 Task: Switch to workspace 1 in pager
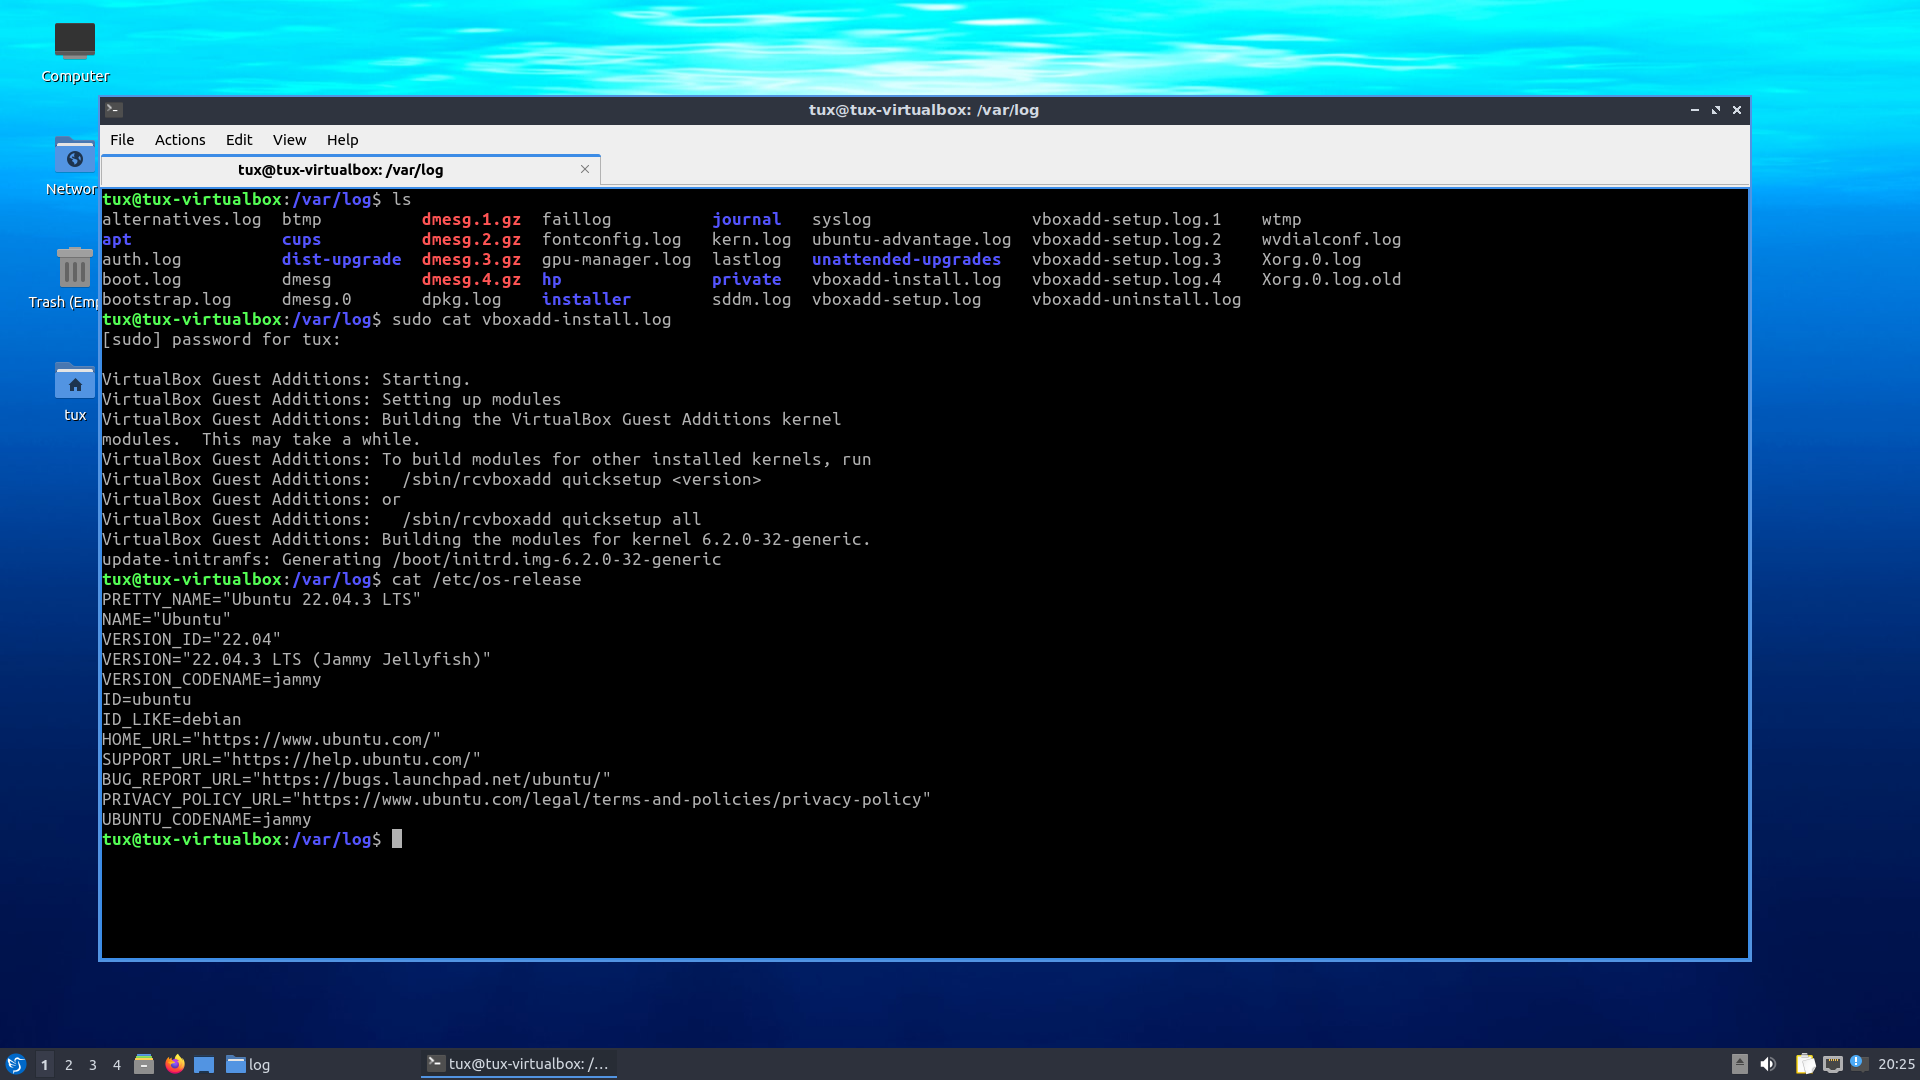[44, 1065]
